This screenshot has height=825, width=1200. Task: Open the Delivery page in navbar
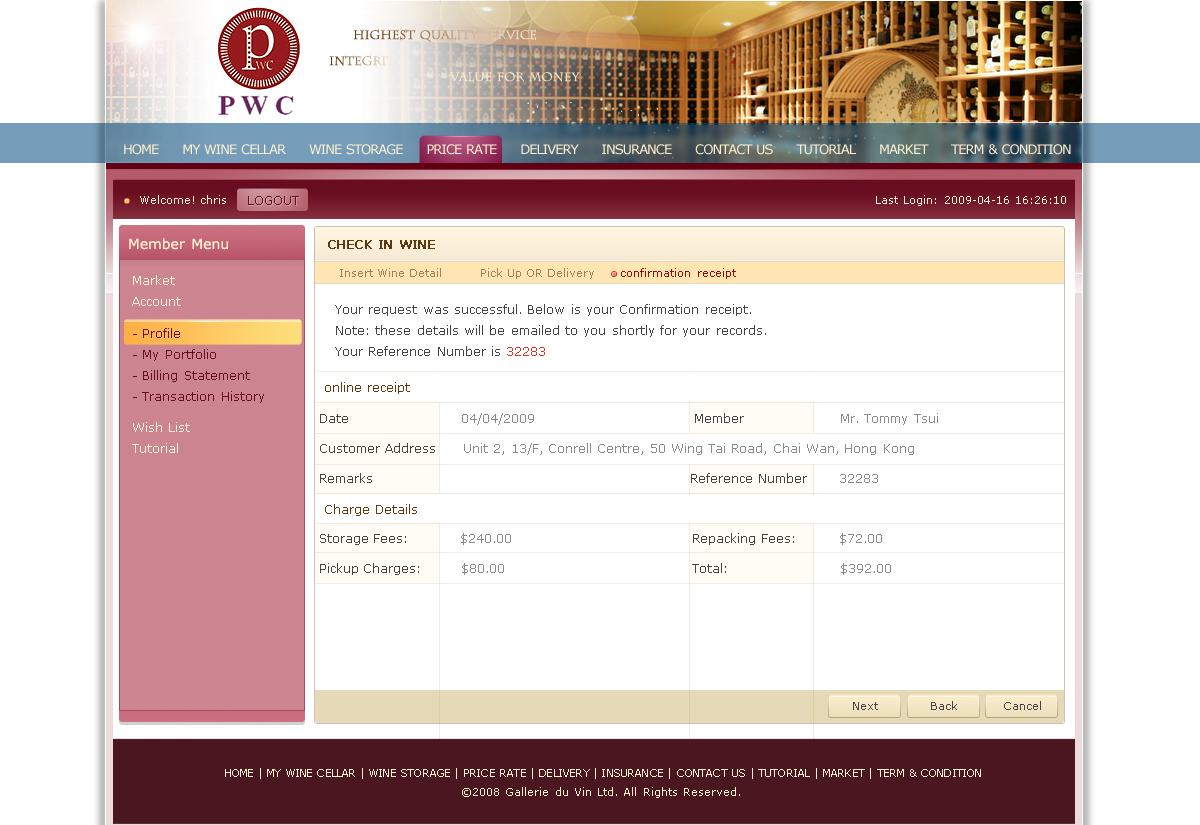(549, 150)
